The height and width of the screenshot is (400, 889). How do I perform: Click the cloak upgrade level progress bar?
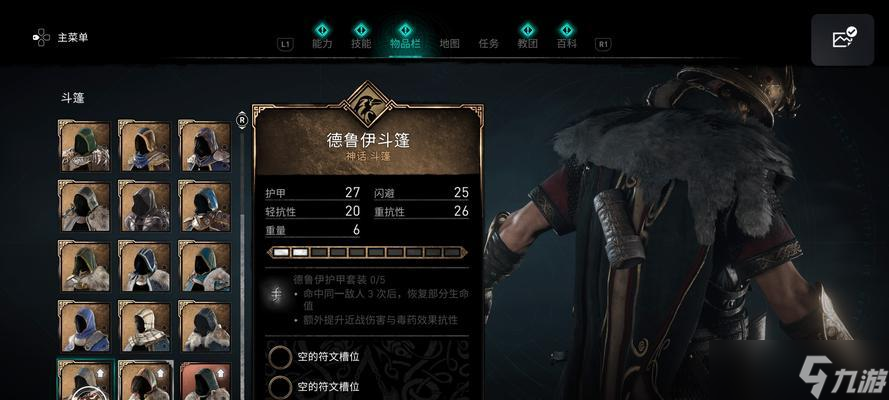367,252
